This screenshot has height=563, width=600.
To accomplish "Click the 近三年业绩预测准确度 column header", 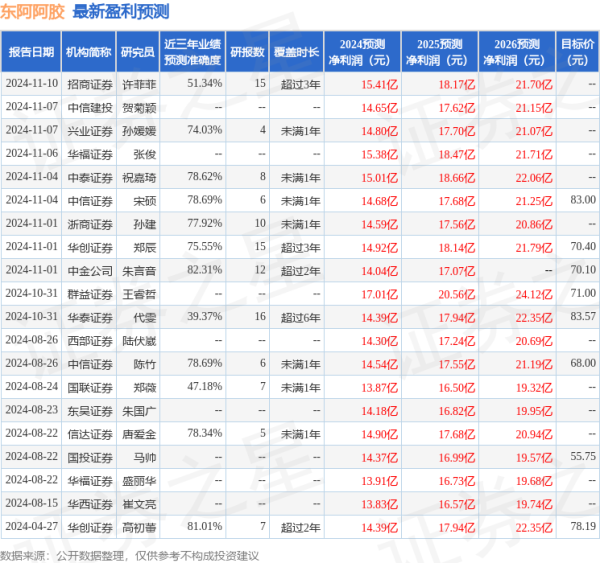I will [x=192, y=52].
